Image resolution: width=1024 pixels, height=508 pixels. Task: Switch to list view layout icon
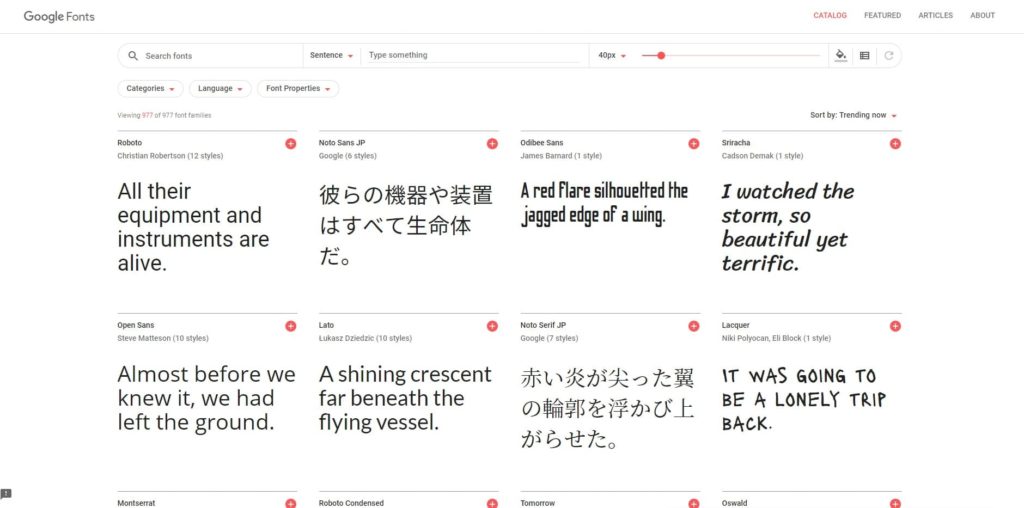point(865,56)
